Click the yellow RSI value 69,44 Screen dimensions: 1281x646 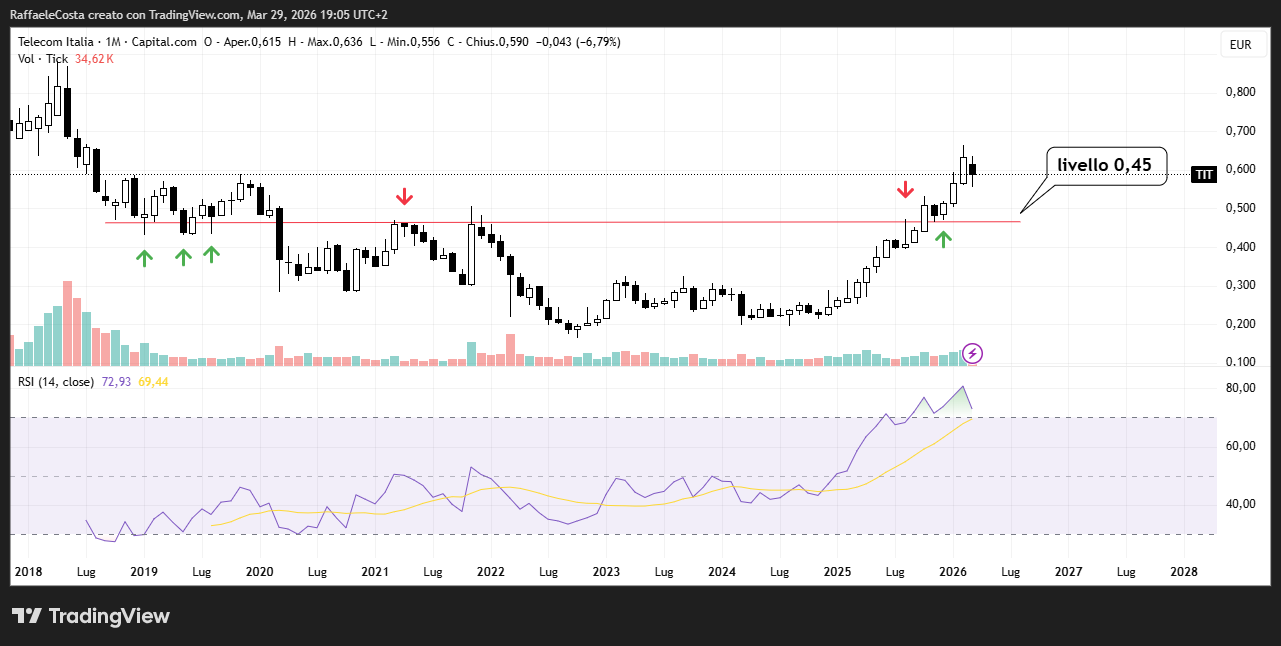click(x=153, y=382)
